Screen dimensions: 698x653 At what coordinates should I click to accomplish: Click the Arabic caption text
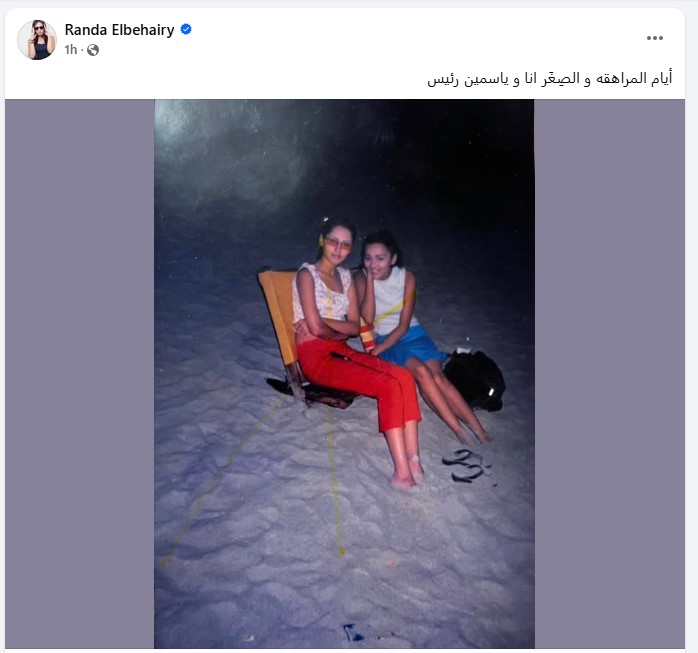(549, 79)
